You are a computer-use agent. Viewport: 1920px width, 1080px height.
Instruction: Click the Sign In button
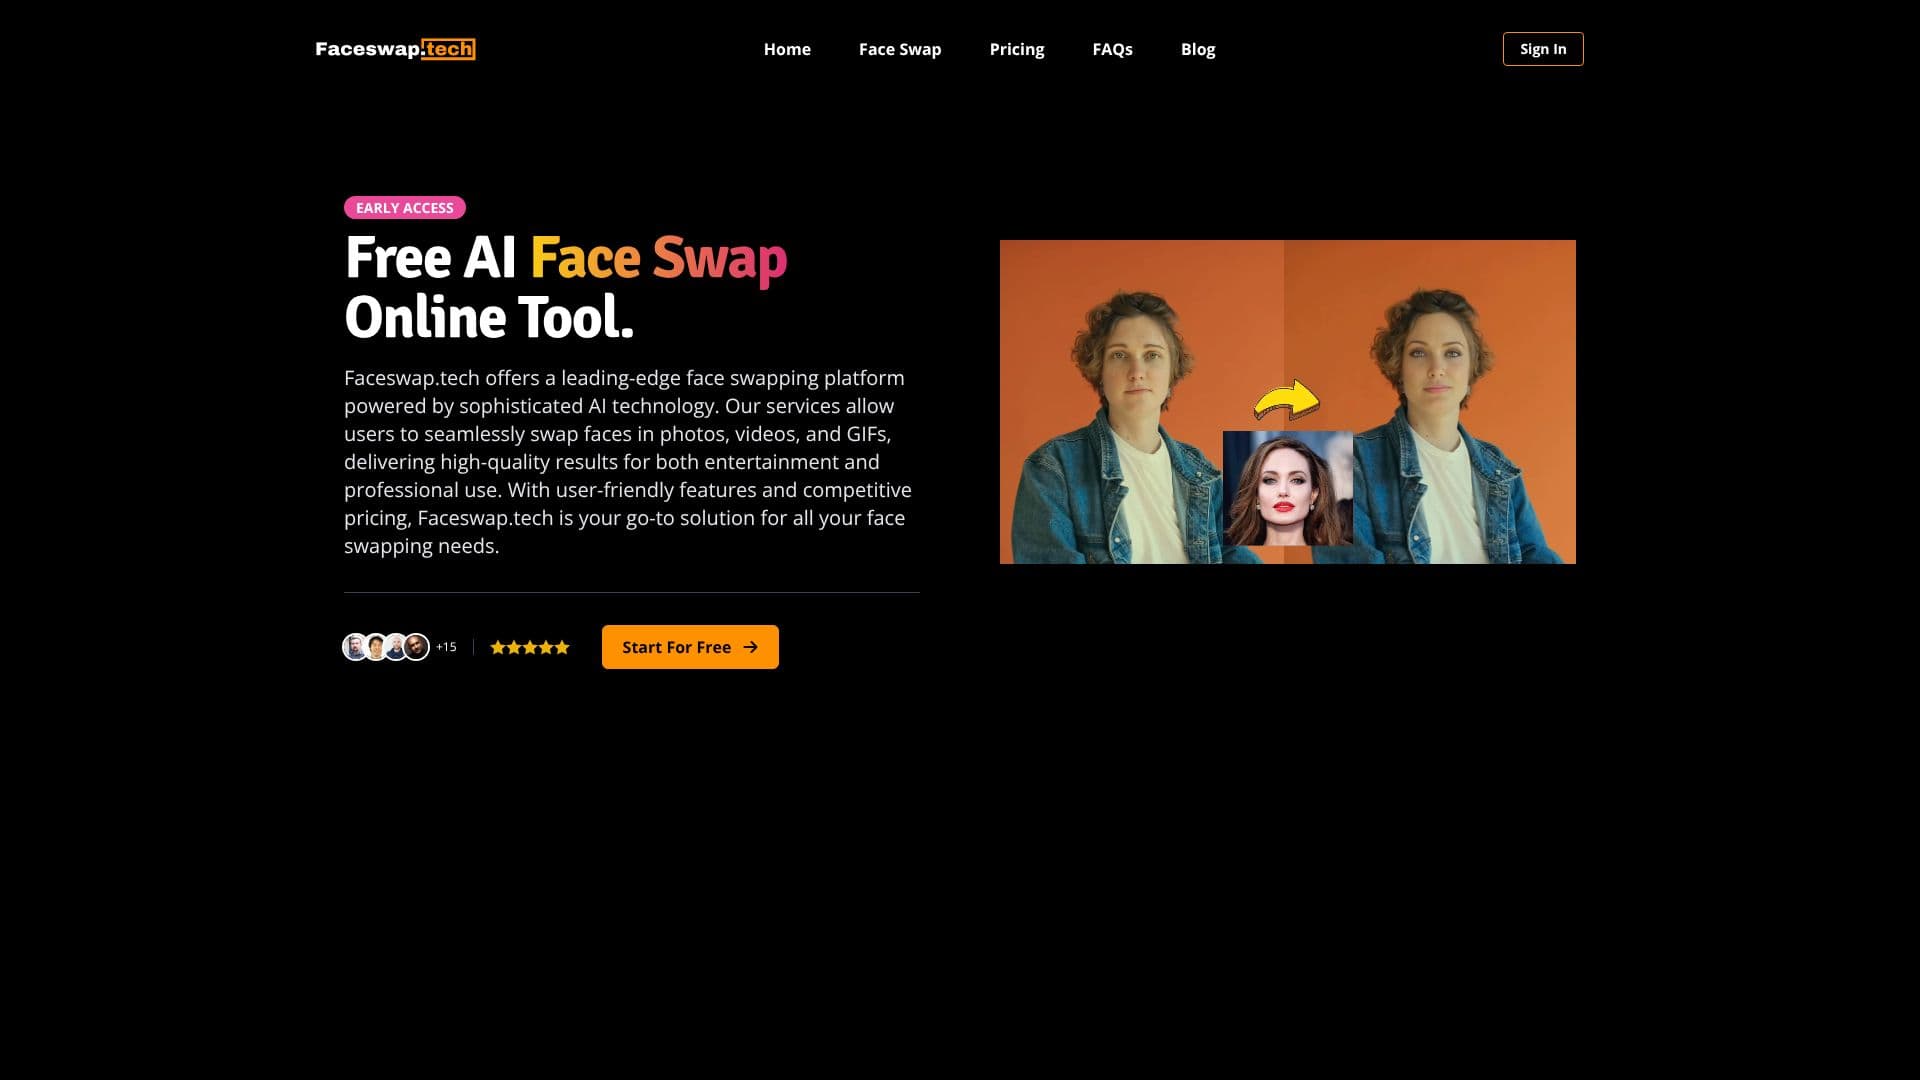click(1543, 49)
